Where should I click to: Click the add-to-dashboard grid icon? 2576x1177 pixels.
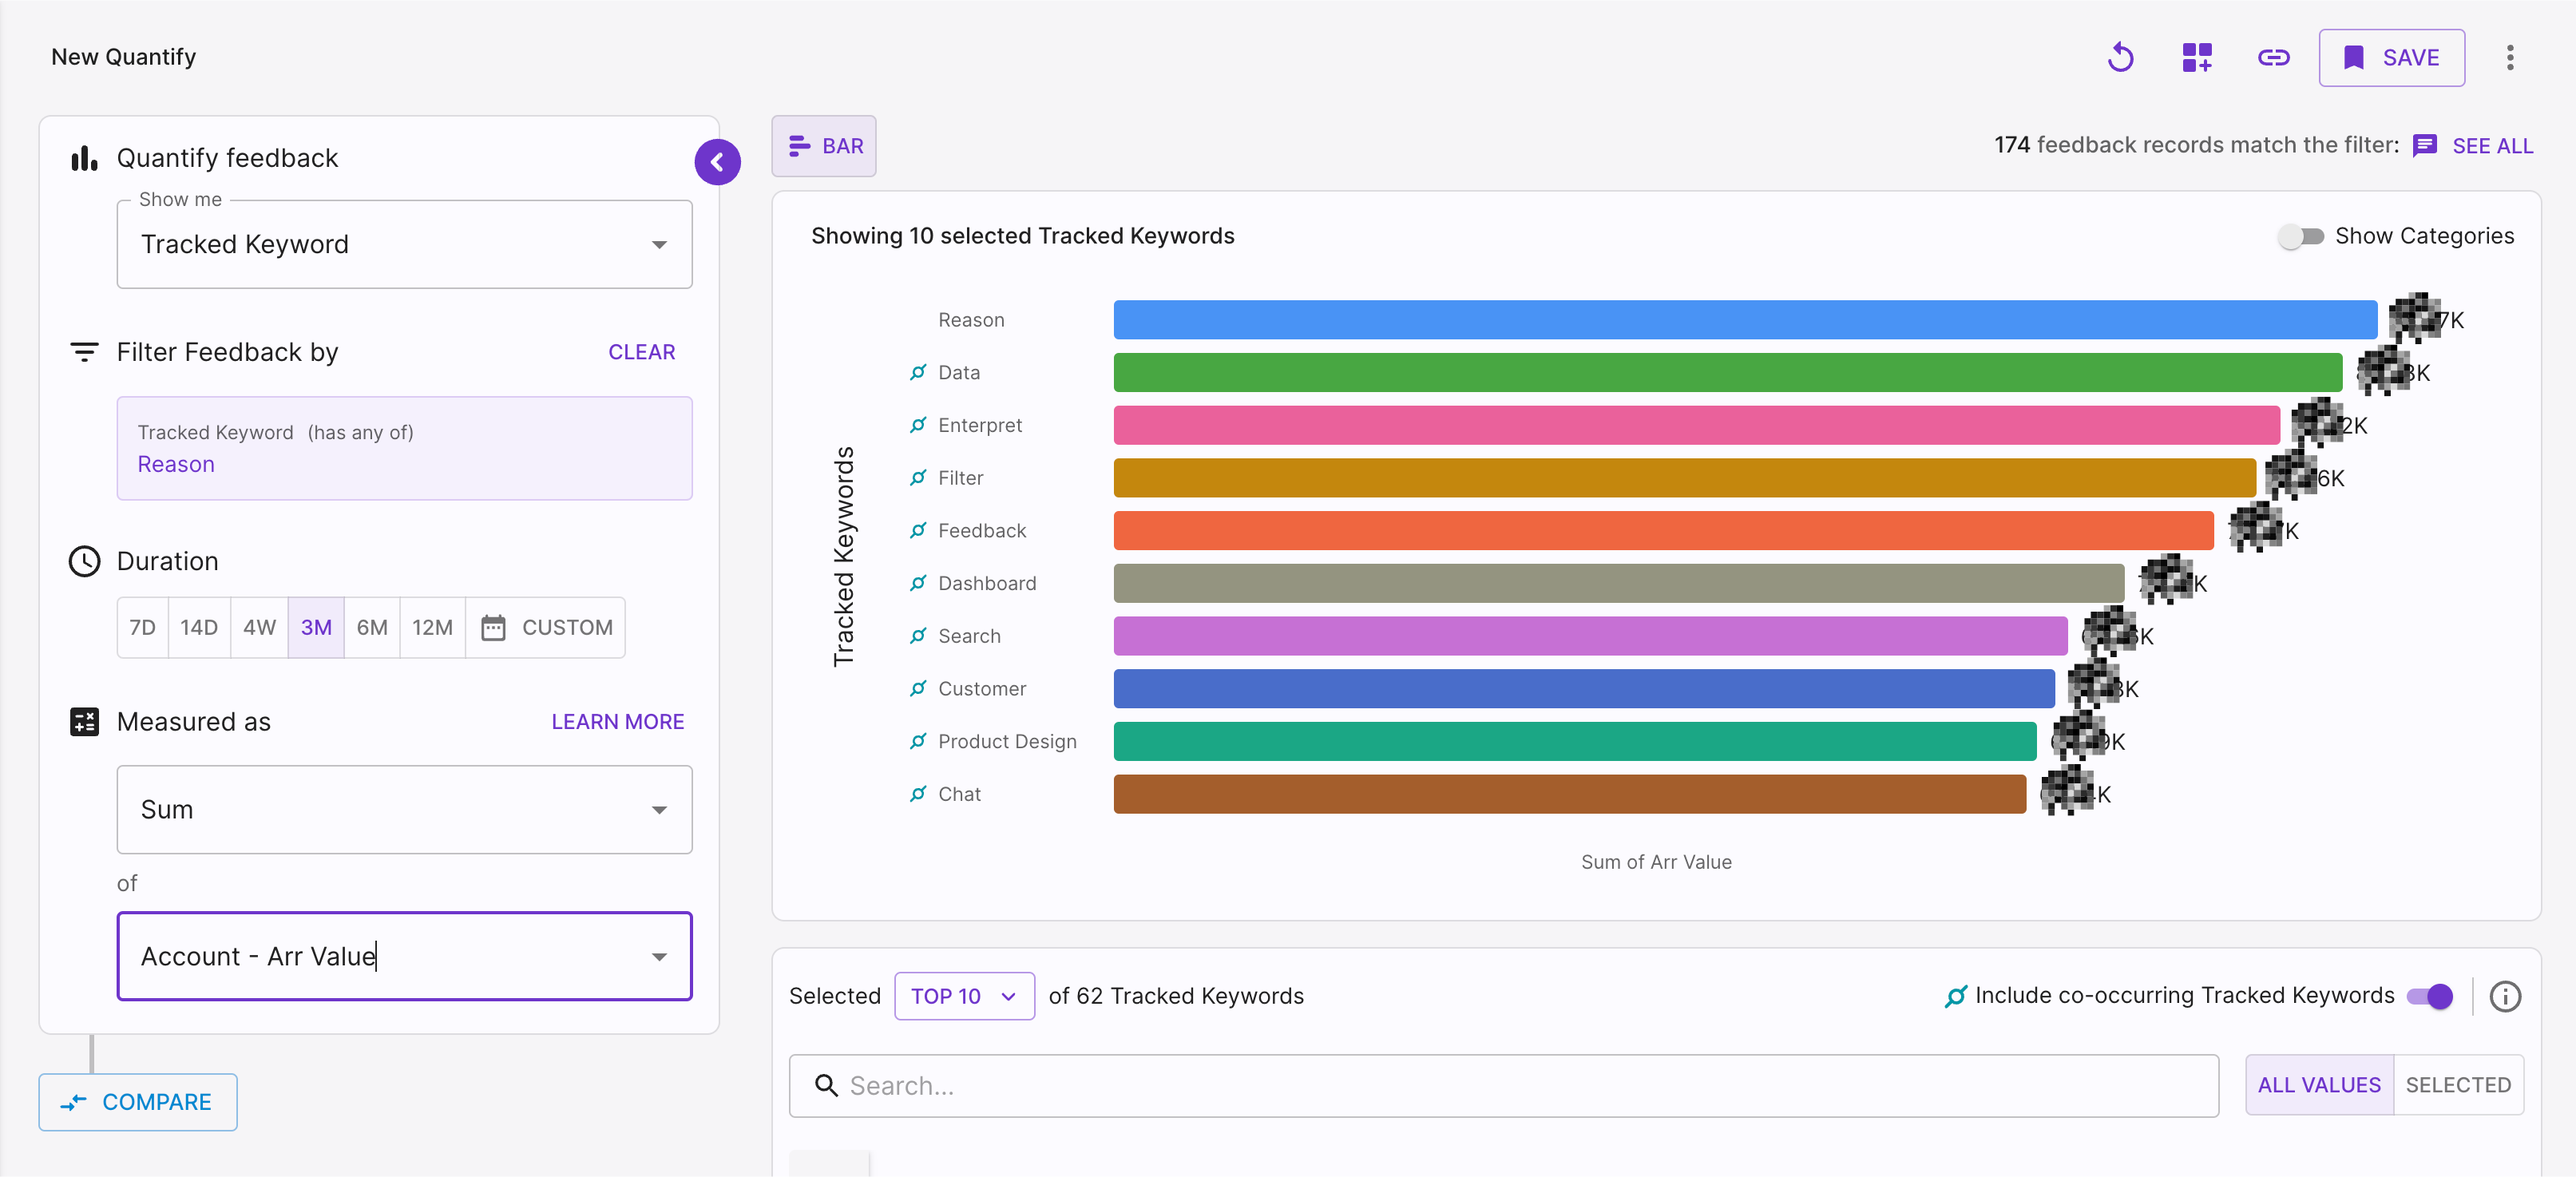pos(2196,57)
